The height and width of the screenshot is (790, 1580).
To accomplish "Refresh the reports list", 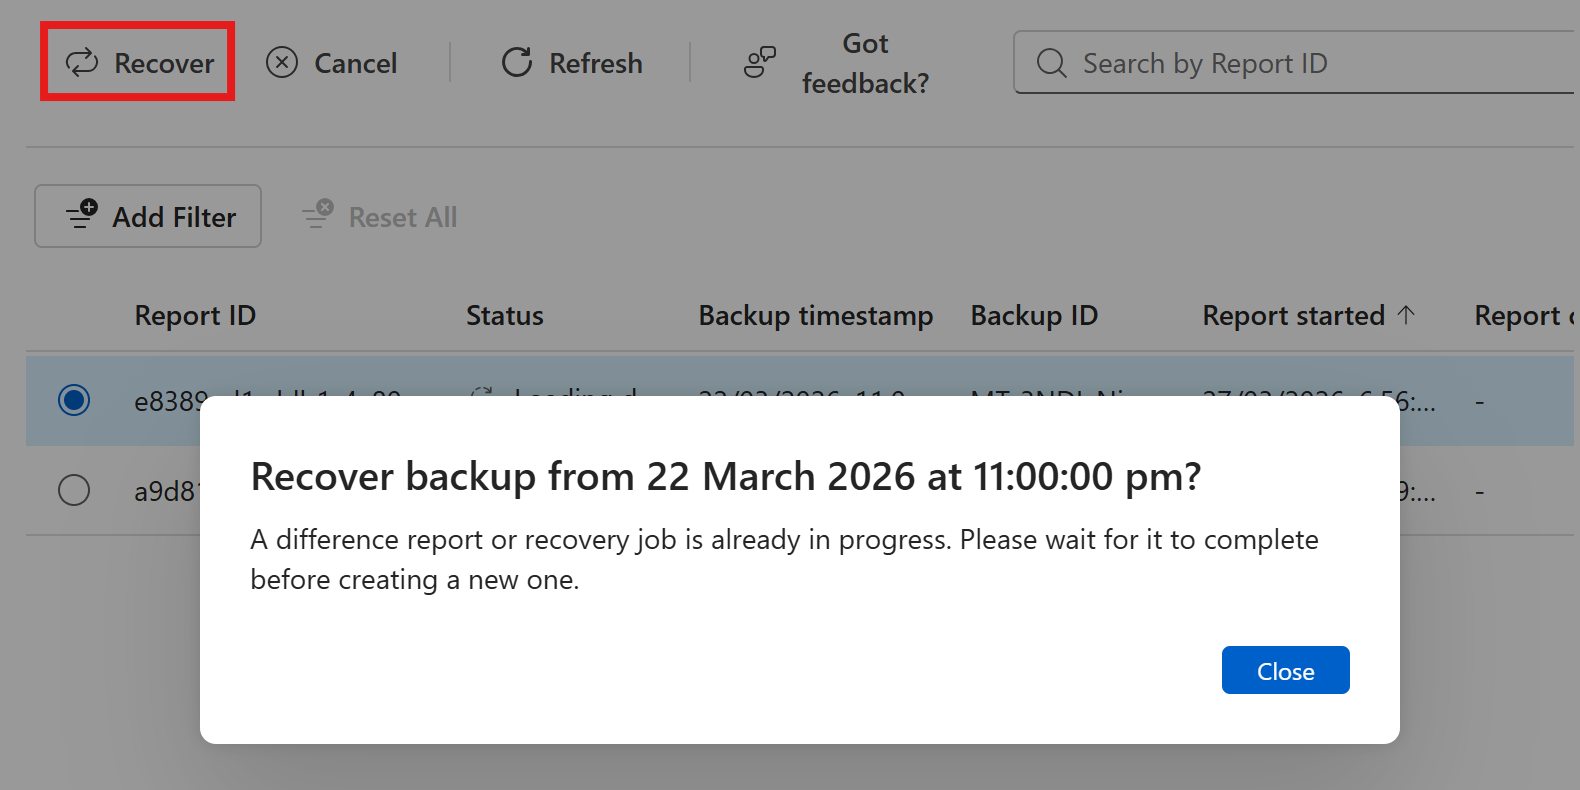I will (x=572, y=63).
